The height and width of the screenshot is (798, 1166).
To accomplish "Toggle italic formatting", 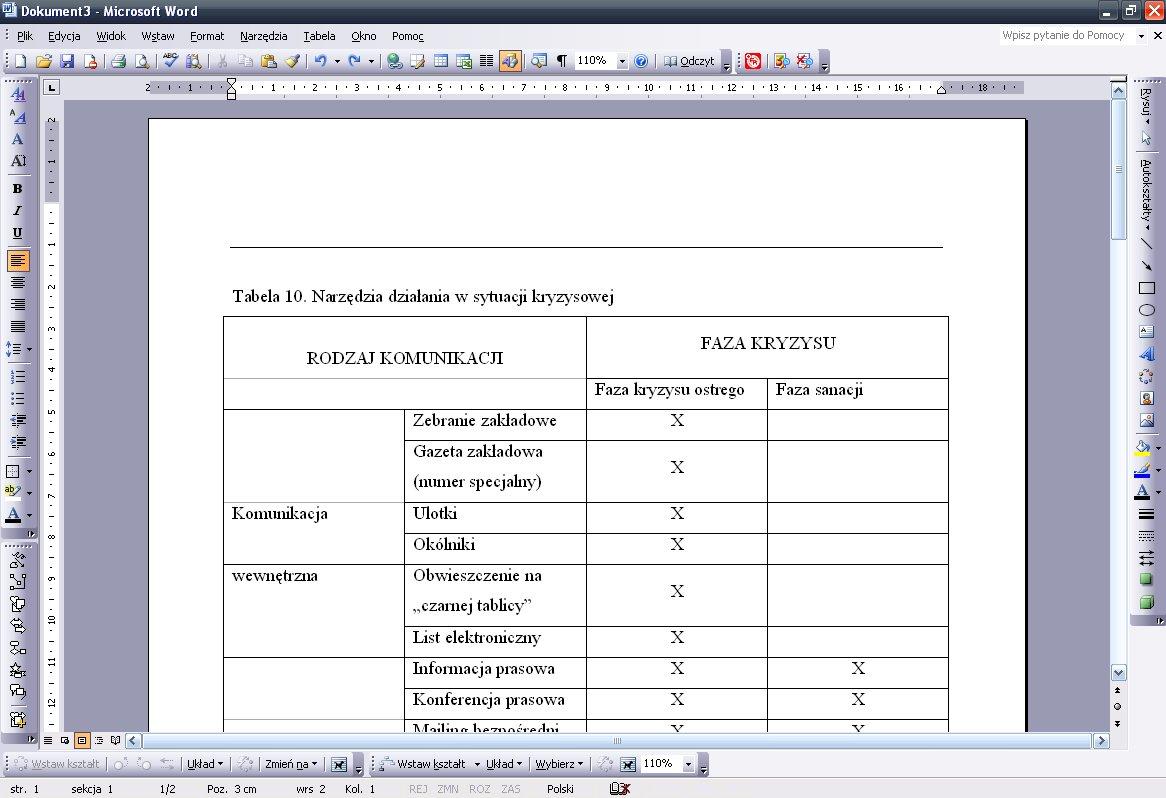I will (18, 211).
